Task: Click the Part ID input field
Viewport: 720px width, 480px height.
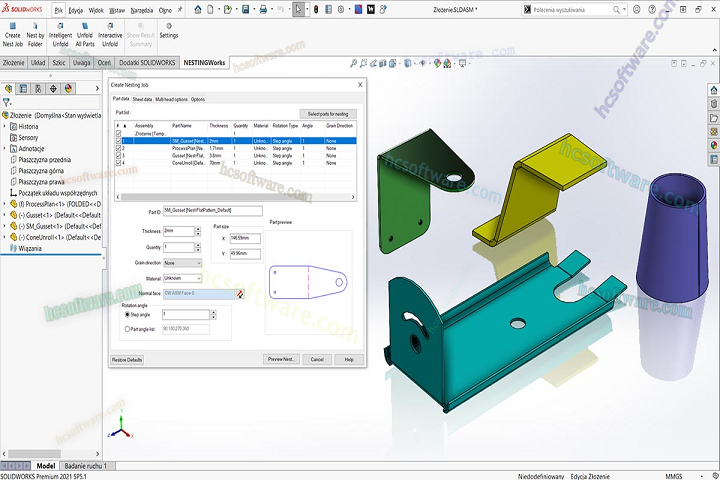Action: [x=212, y=211]
